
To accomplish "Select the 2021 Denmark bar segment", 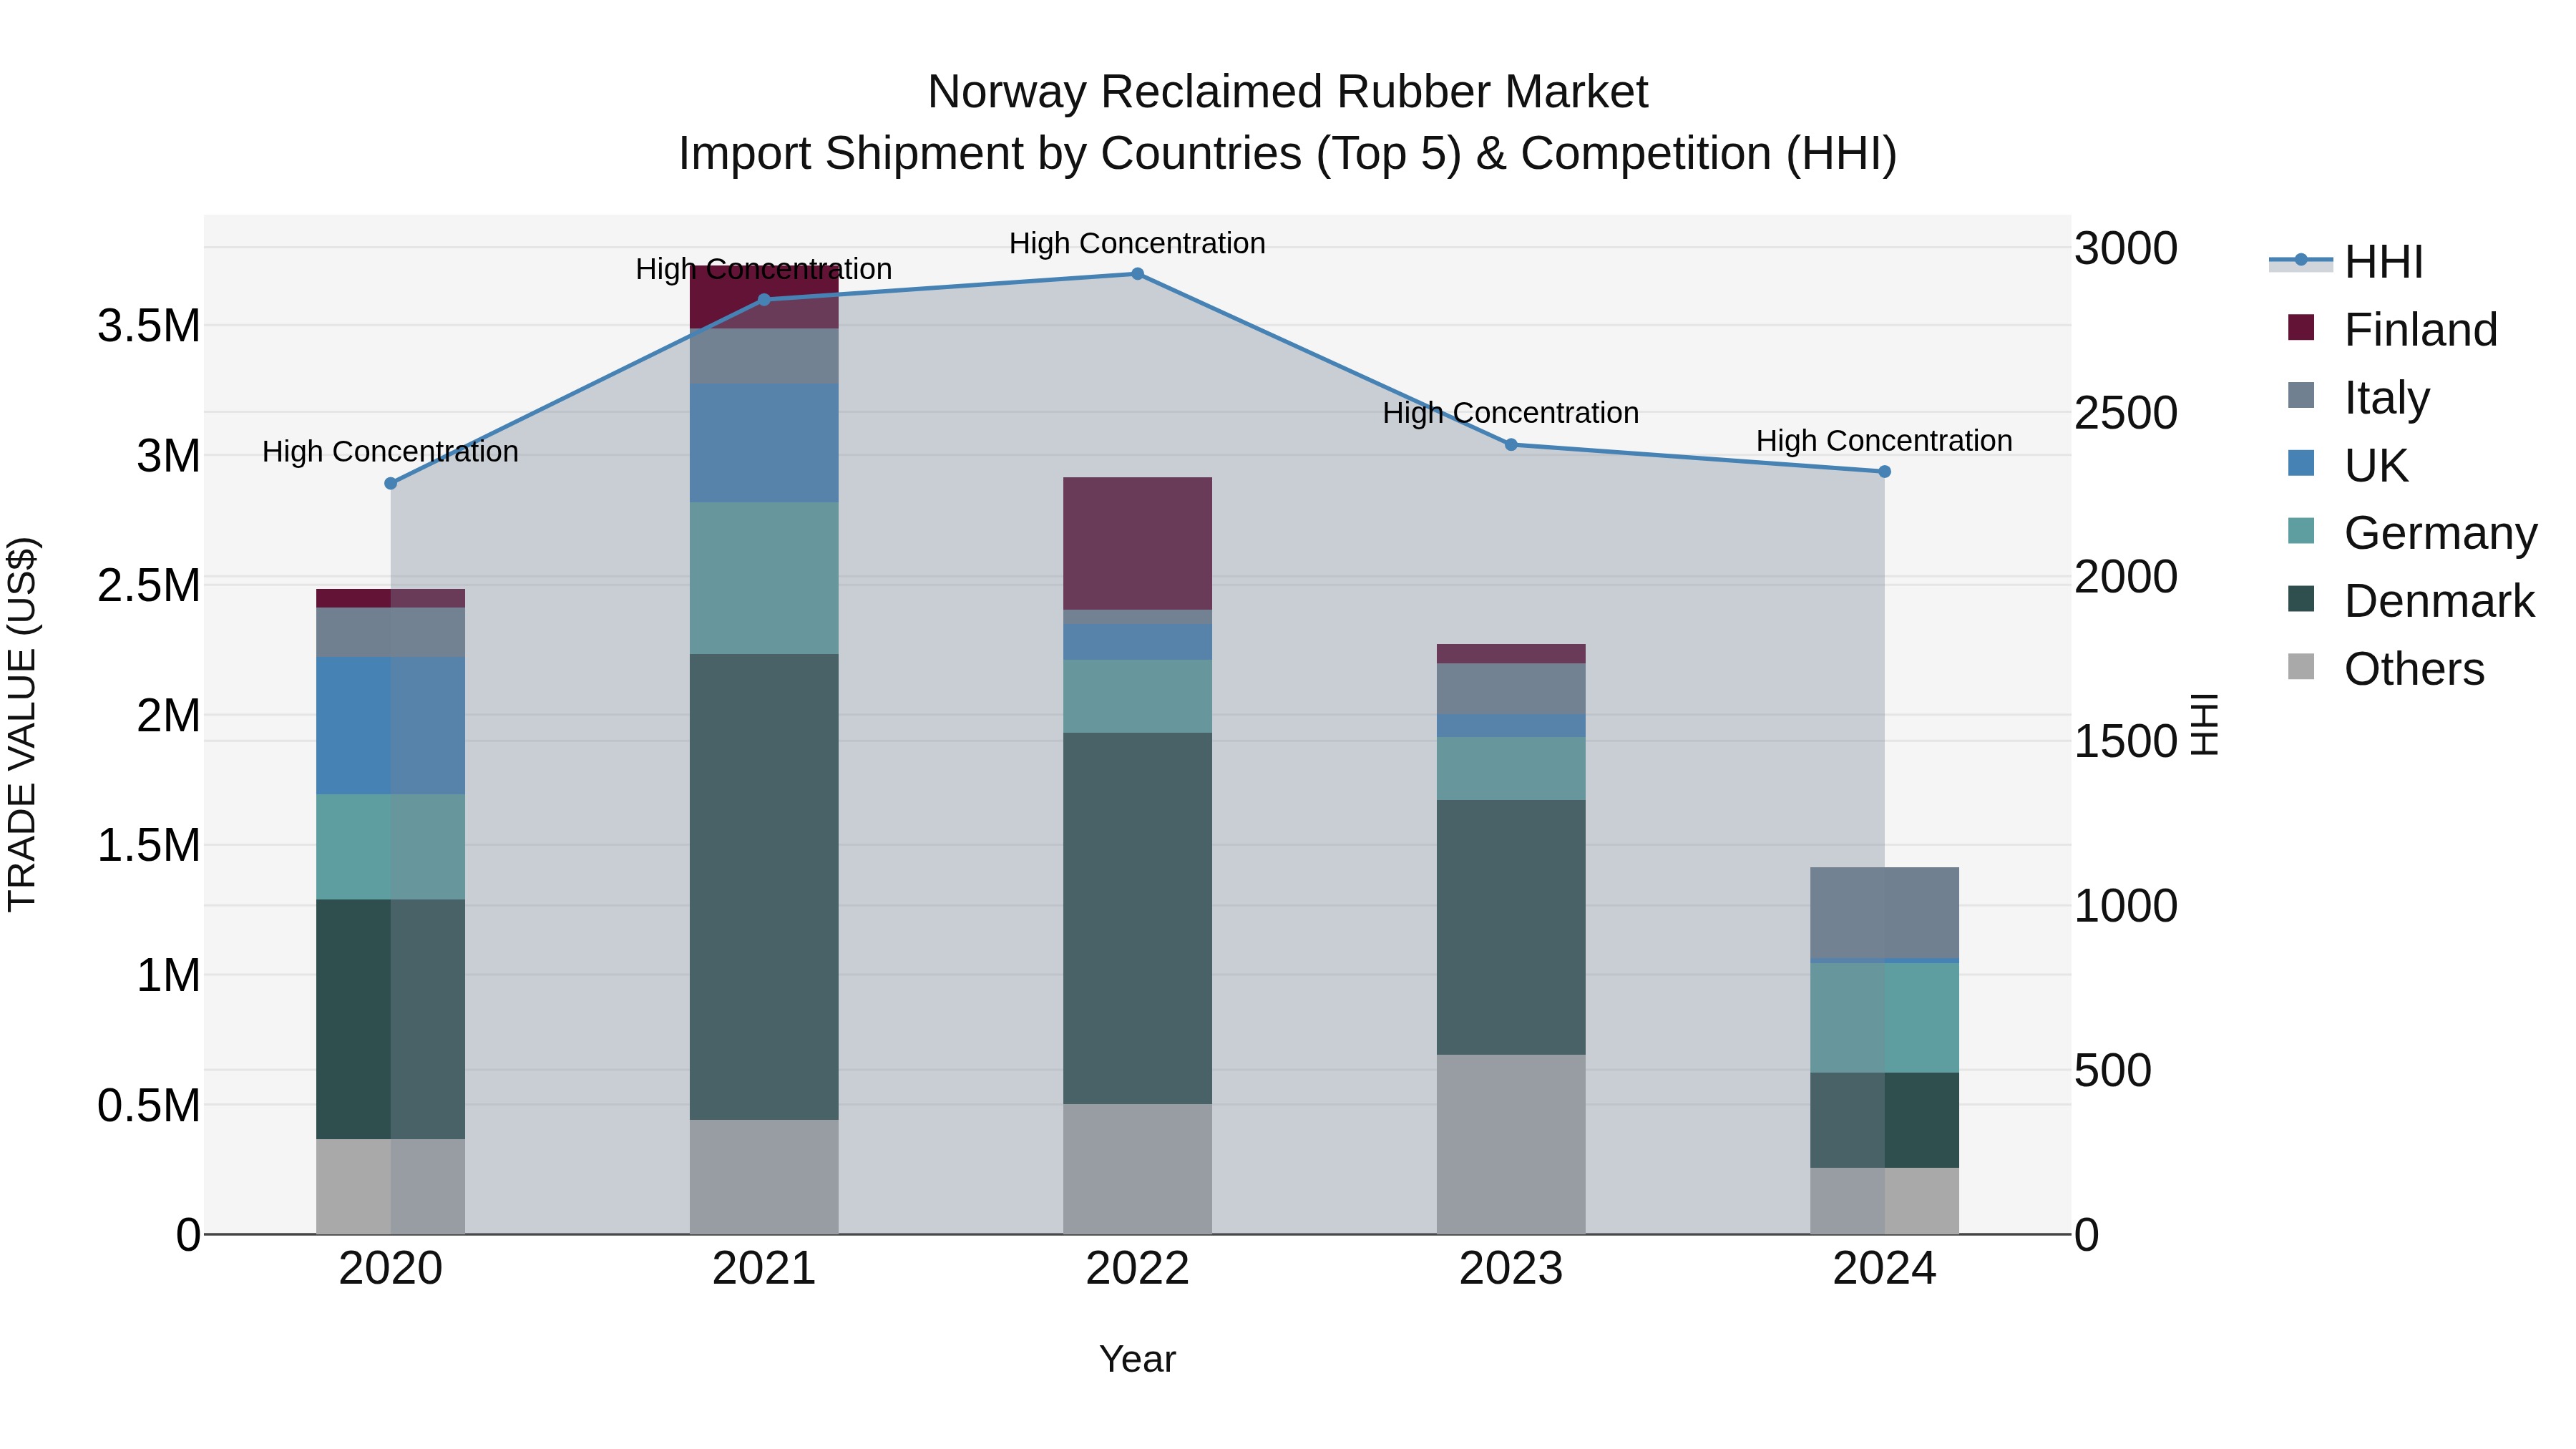I will coord(764,887).
